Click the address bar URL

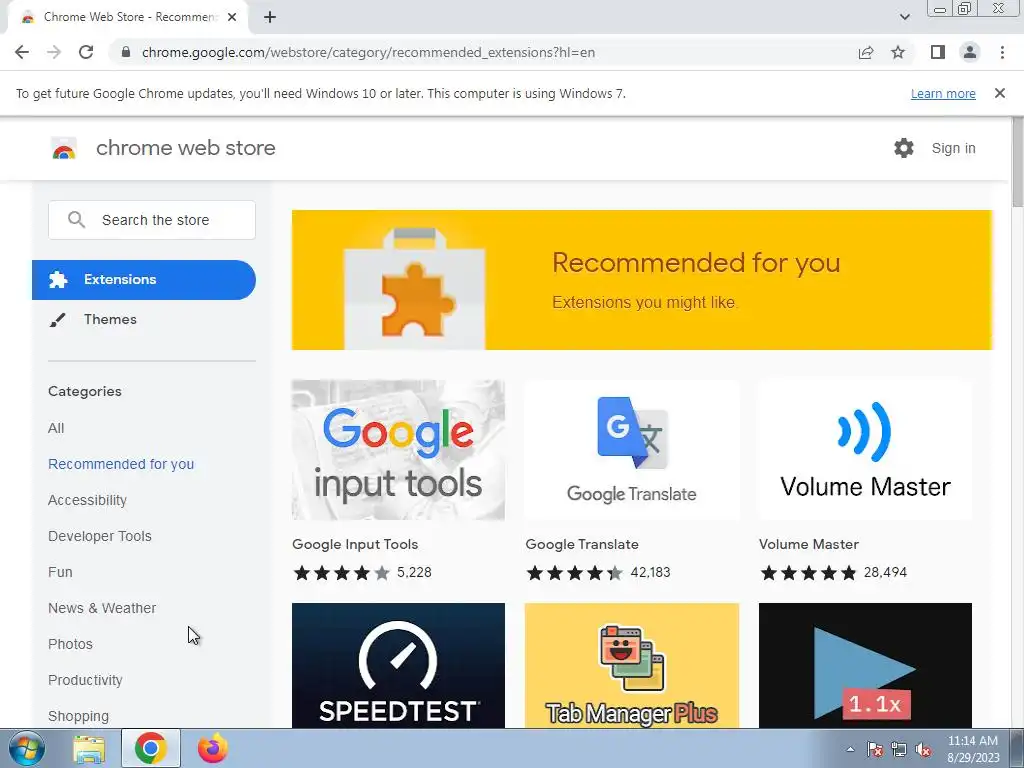368,52
